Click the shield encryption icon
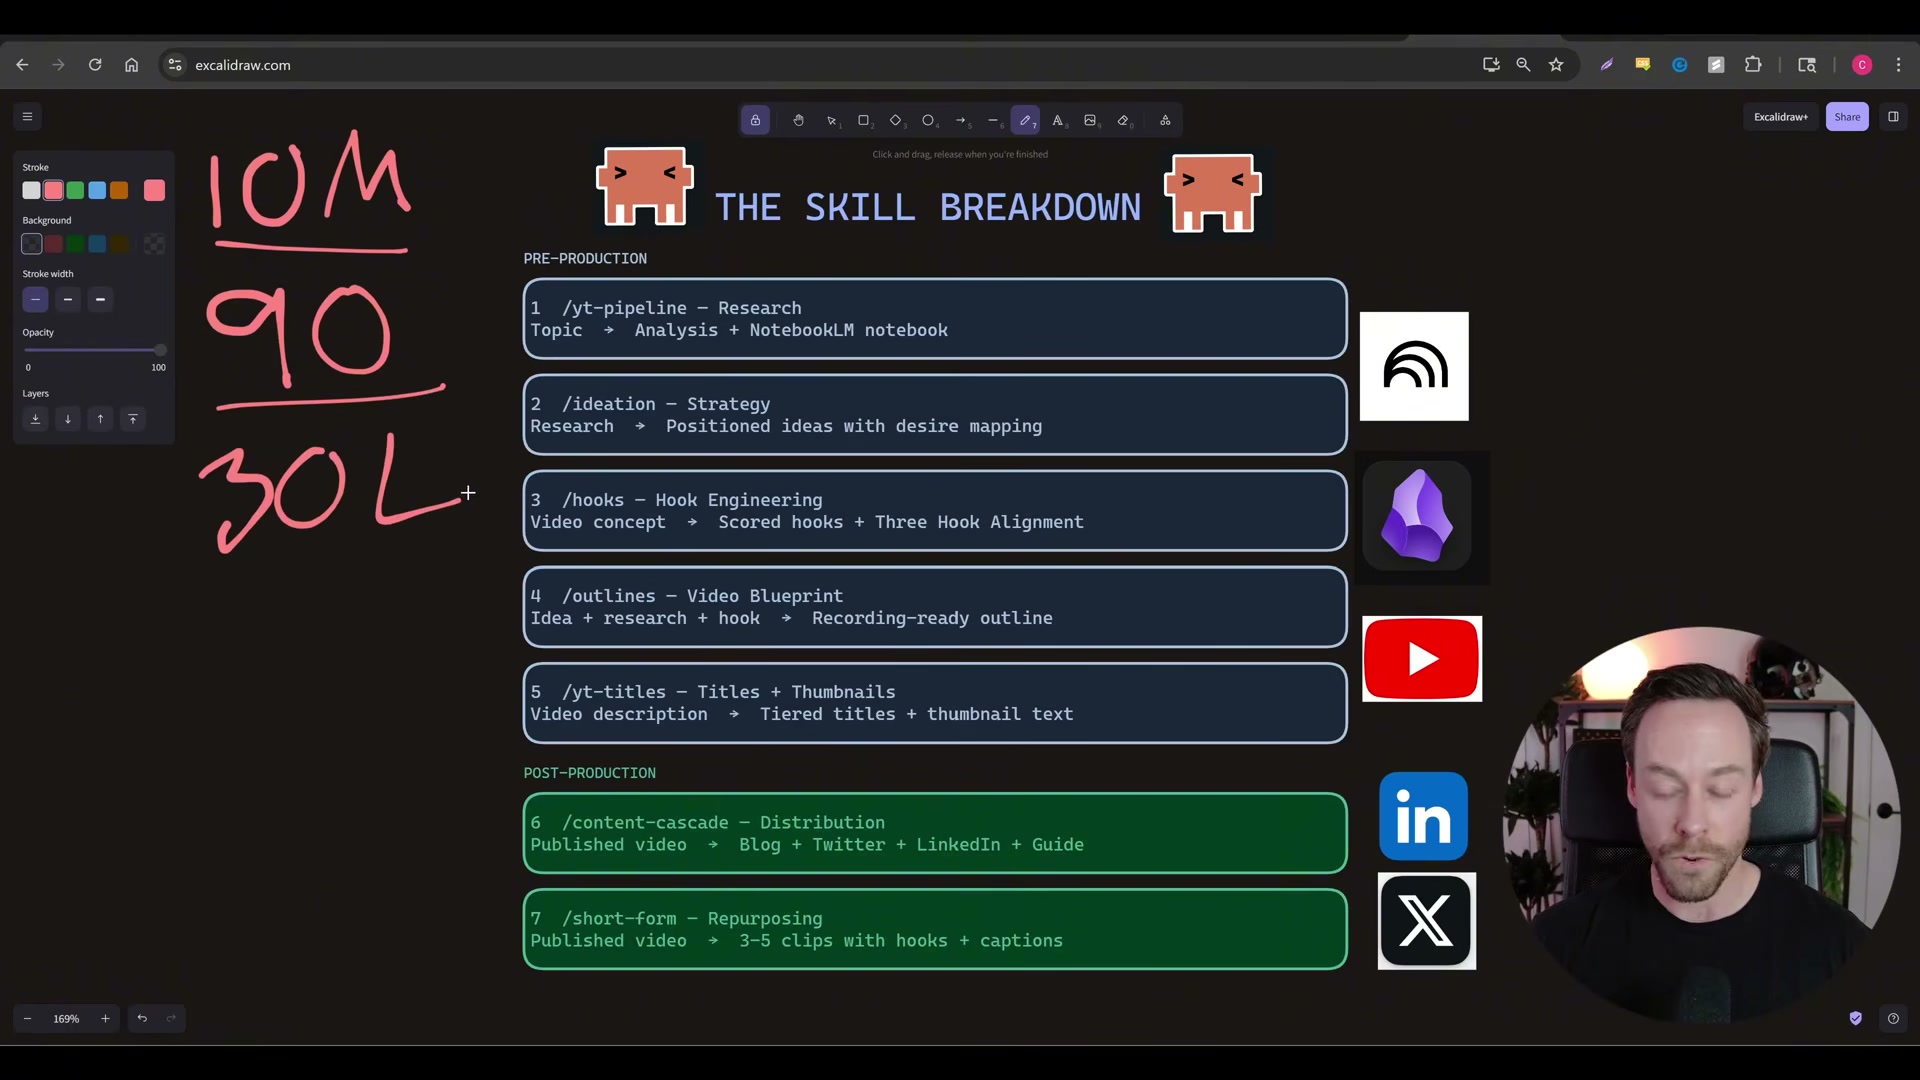Screen dimensions: 1920x1080 pos(1856,1018)
